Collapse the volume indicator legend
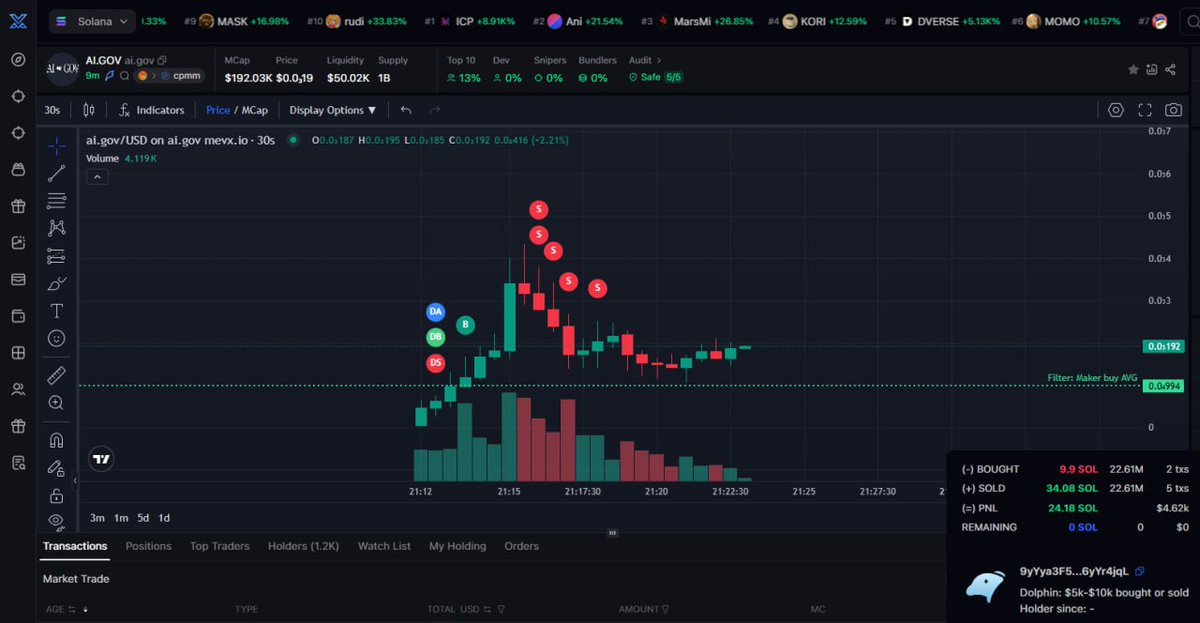This screenshot has height=623, width=1200. (x=98, y=177)
